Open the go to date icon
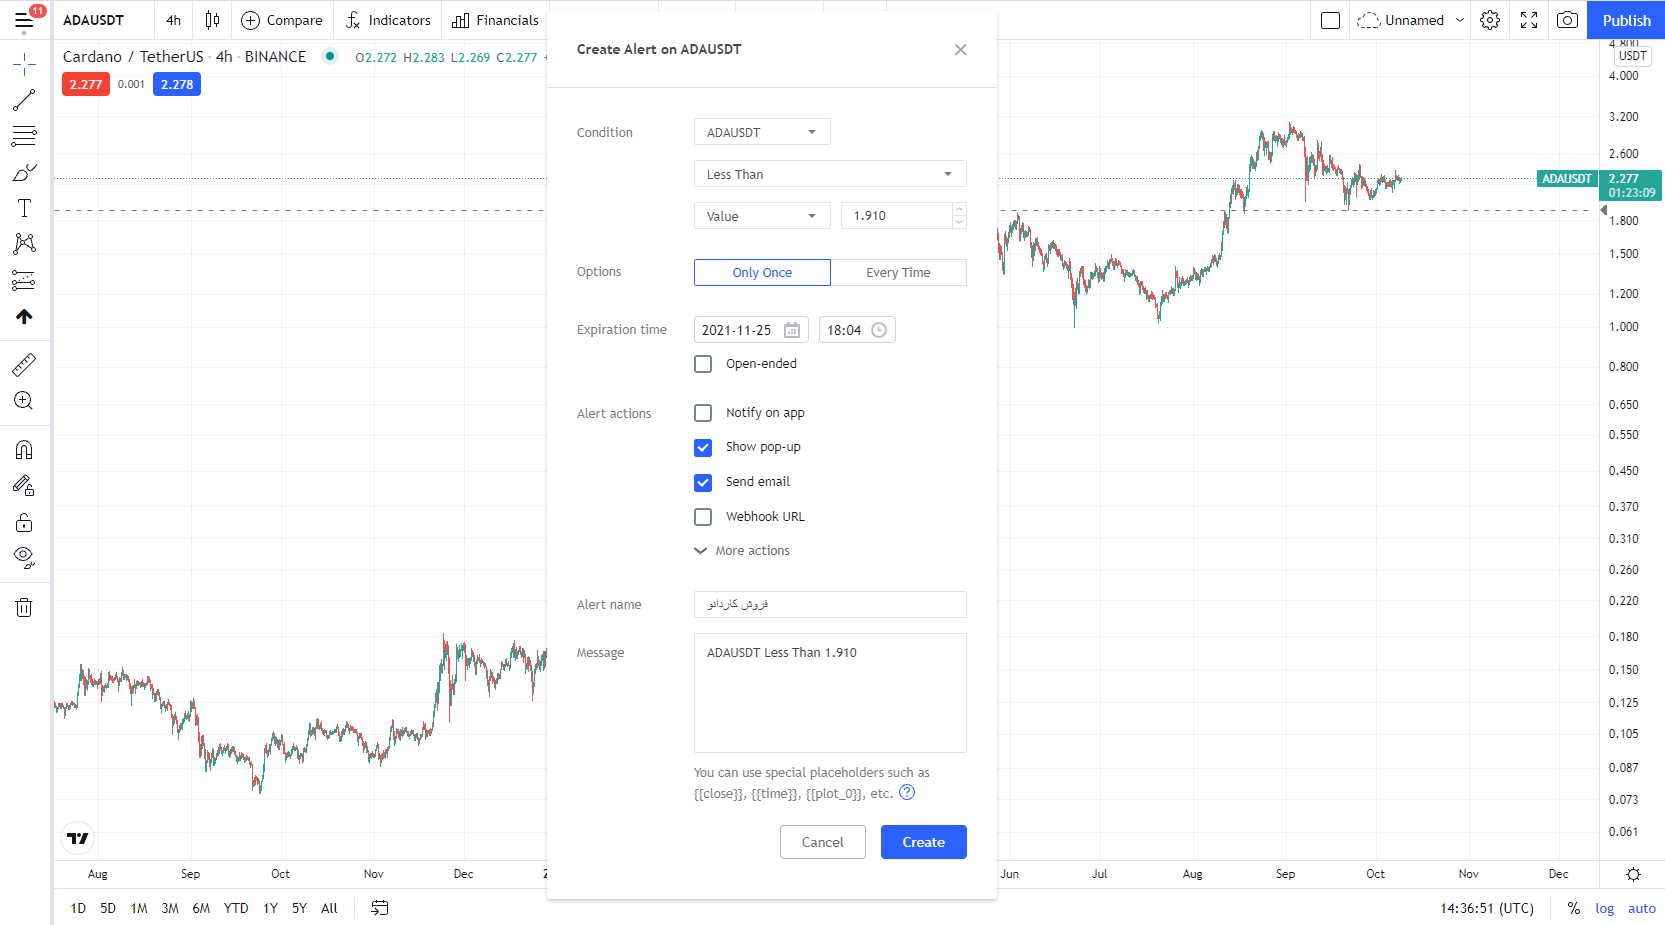 pos(380,908)
